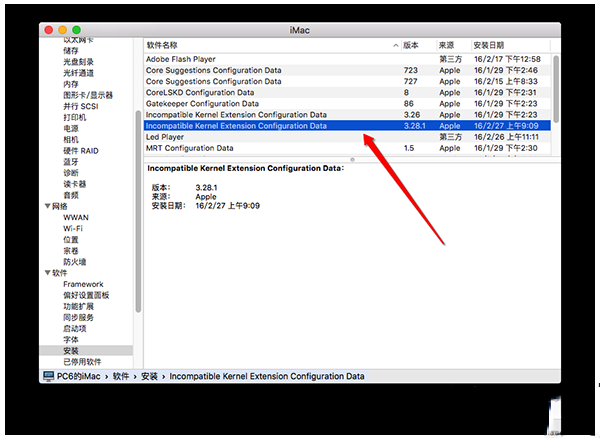Select 相机 in the sidebar

tap(71, 139)
